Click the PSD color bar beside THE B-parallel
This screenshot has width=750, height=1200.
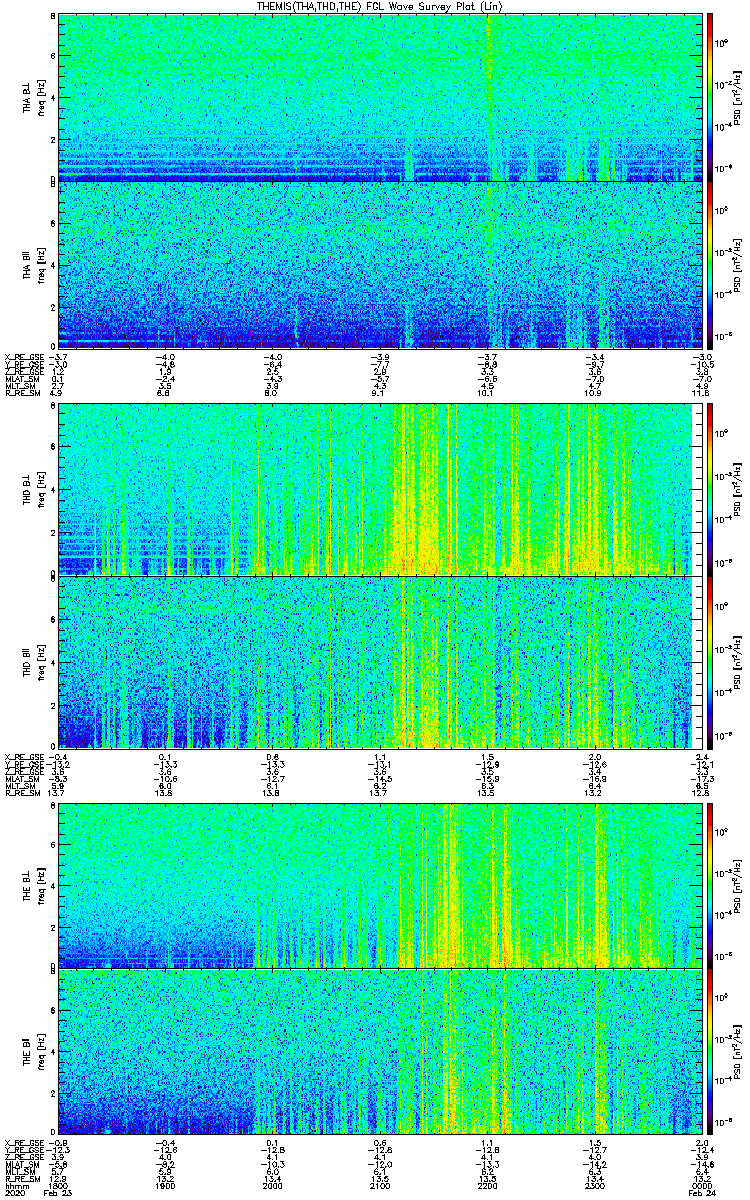coord(710,1052)
